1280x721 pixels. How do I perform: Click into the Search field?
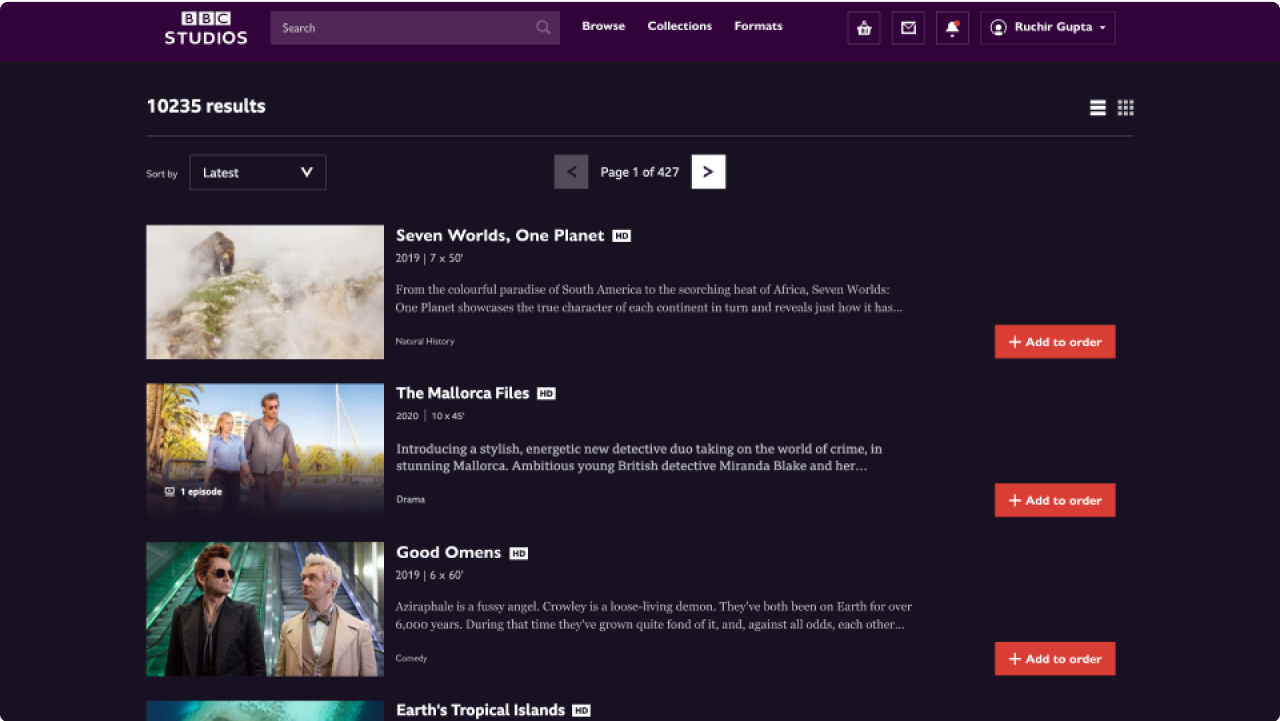point(400,28)
